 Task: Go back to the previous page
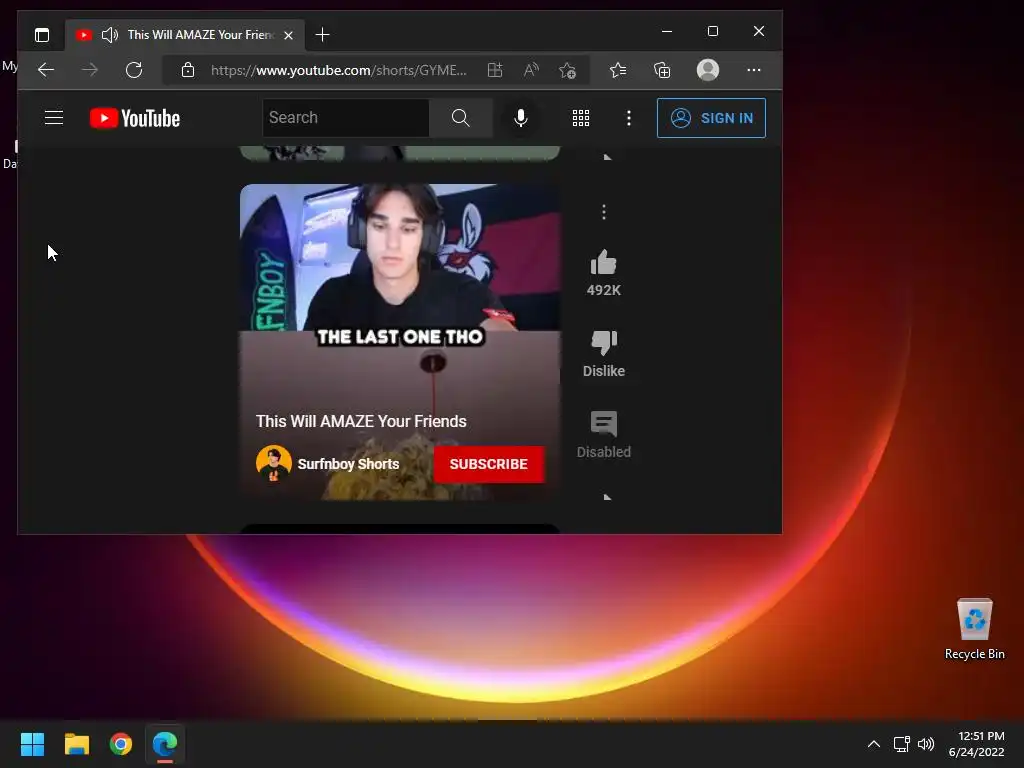[46, 70]
